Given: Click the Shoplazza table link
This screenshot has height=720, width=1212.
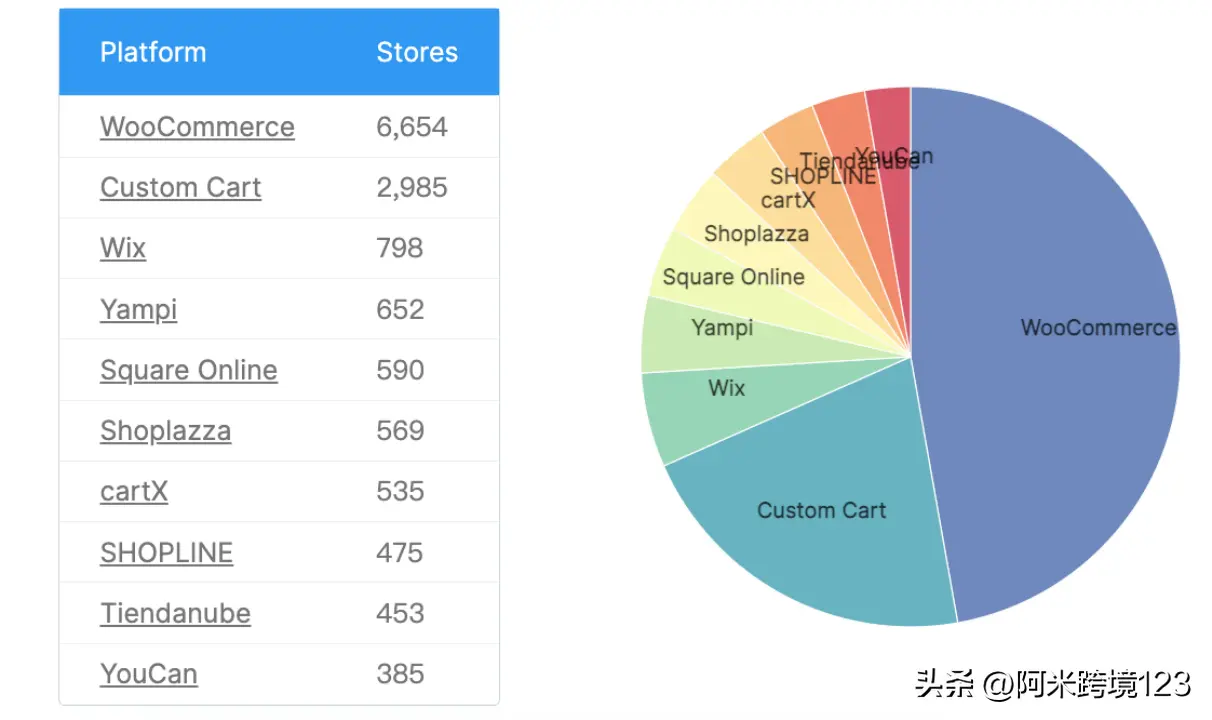Looking at the screenshot, I should tap(165, 431).
